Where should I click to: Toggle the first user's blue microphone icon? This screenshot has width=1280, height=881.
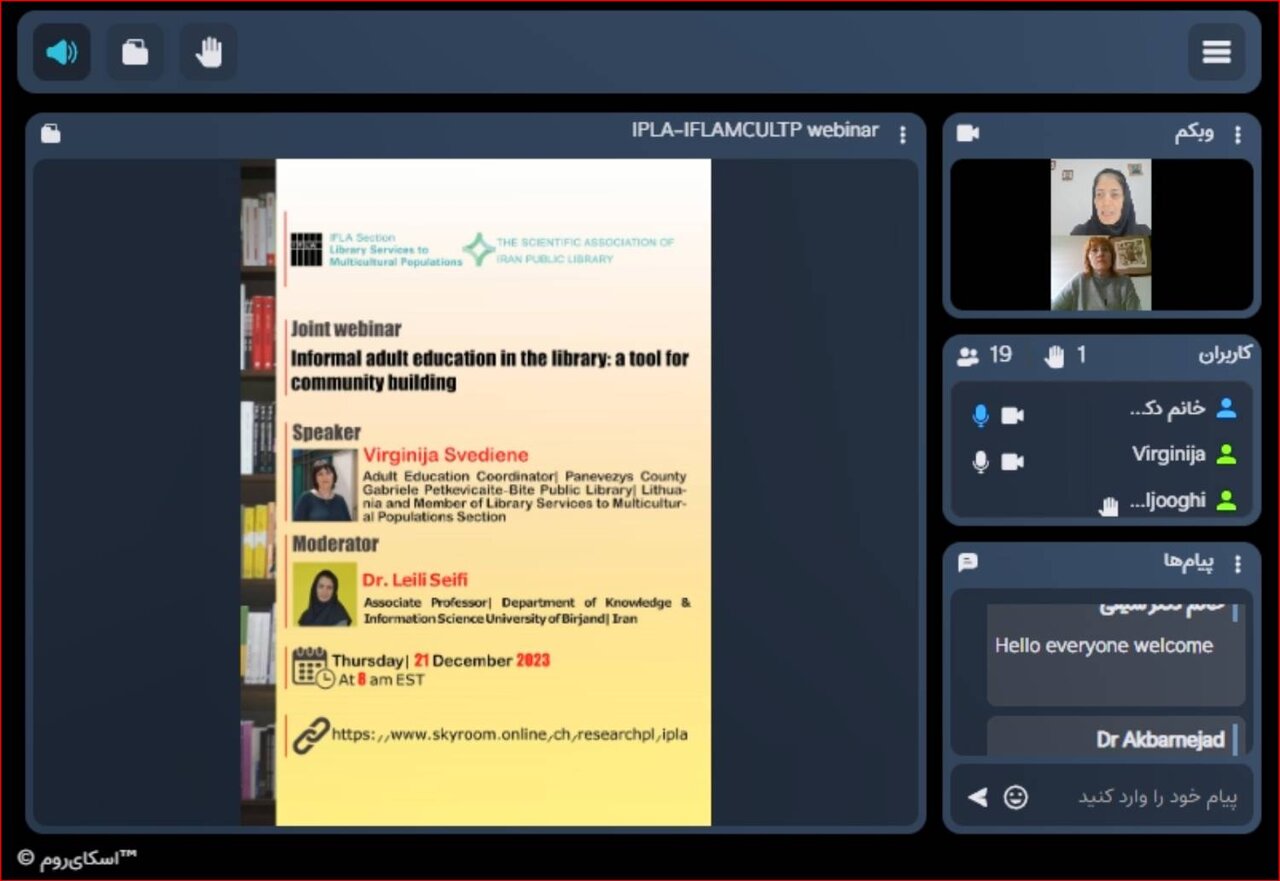(980, 415)
